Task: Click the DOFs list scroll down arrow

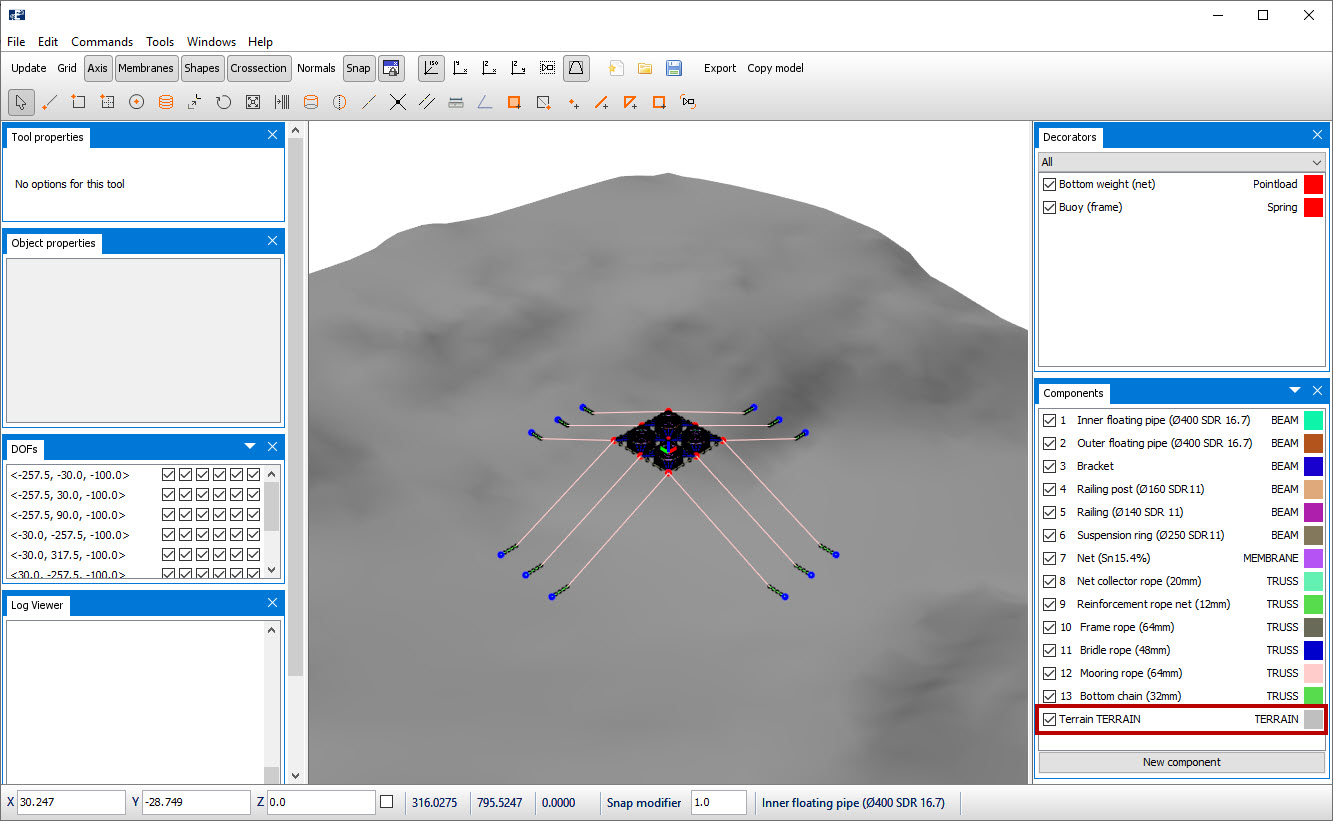Action: (270, 570)
